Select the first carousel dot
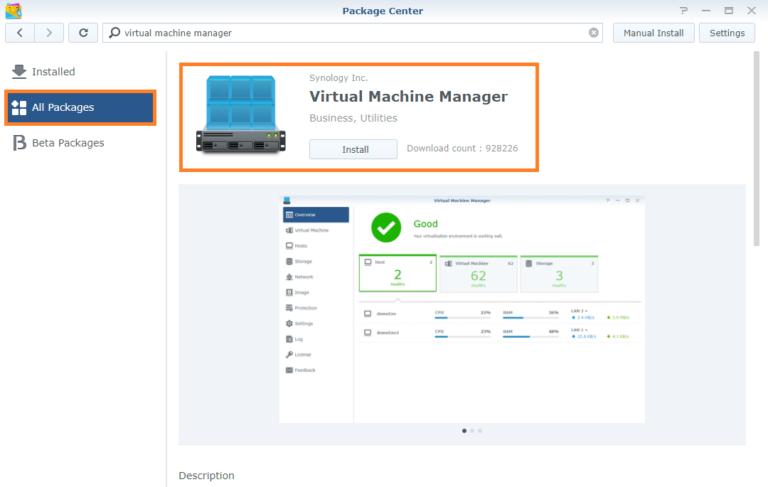 coord(464,431)
